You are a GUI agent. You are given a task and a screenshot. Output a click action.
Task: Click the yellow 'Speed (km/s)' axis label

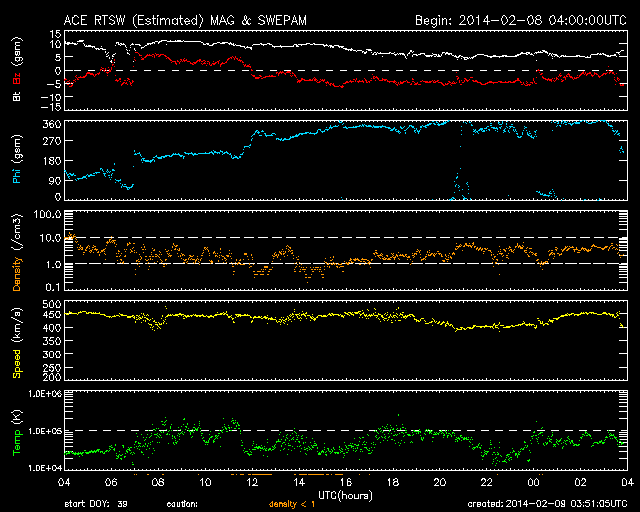tap(17, 342)
